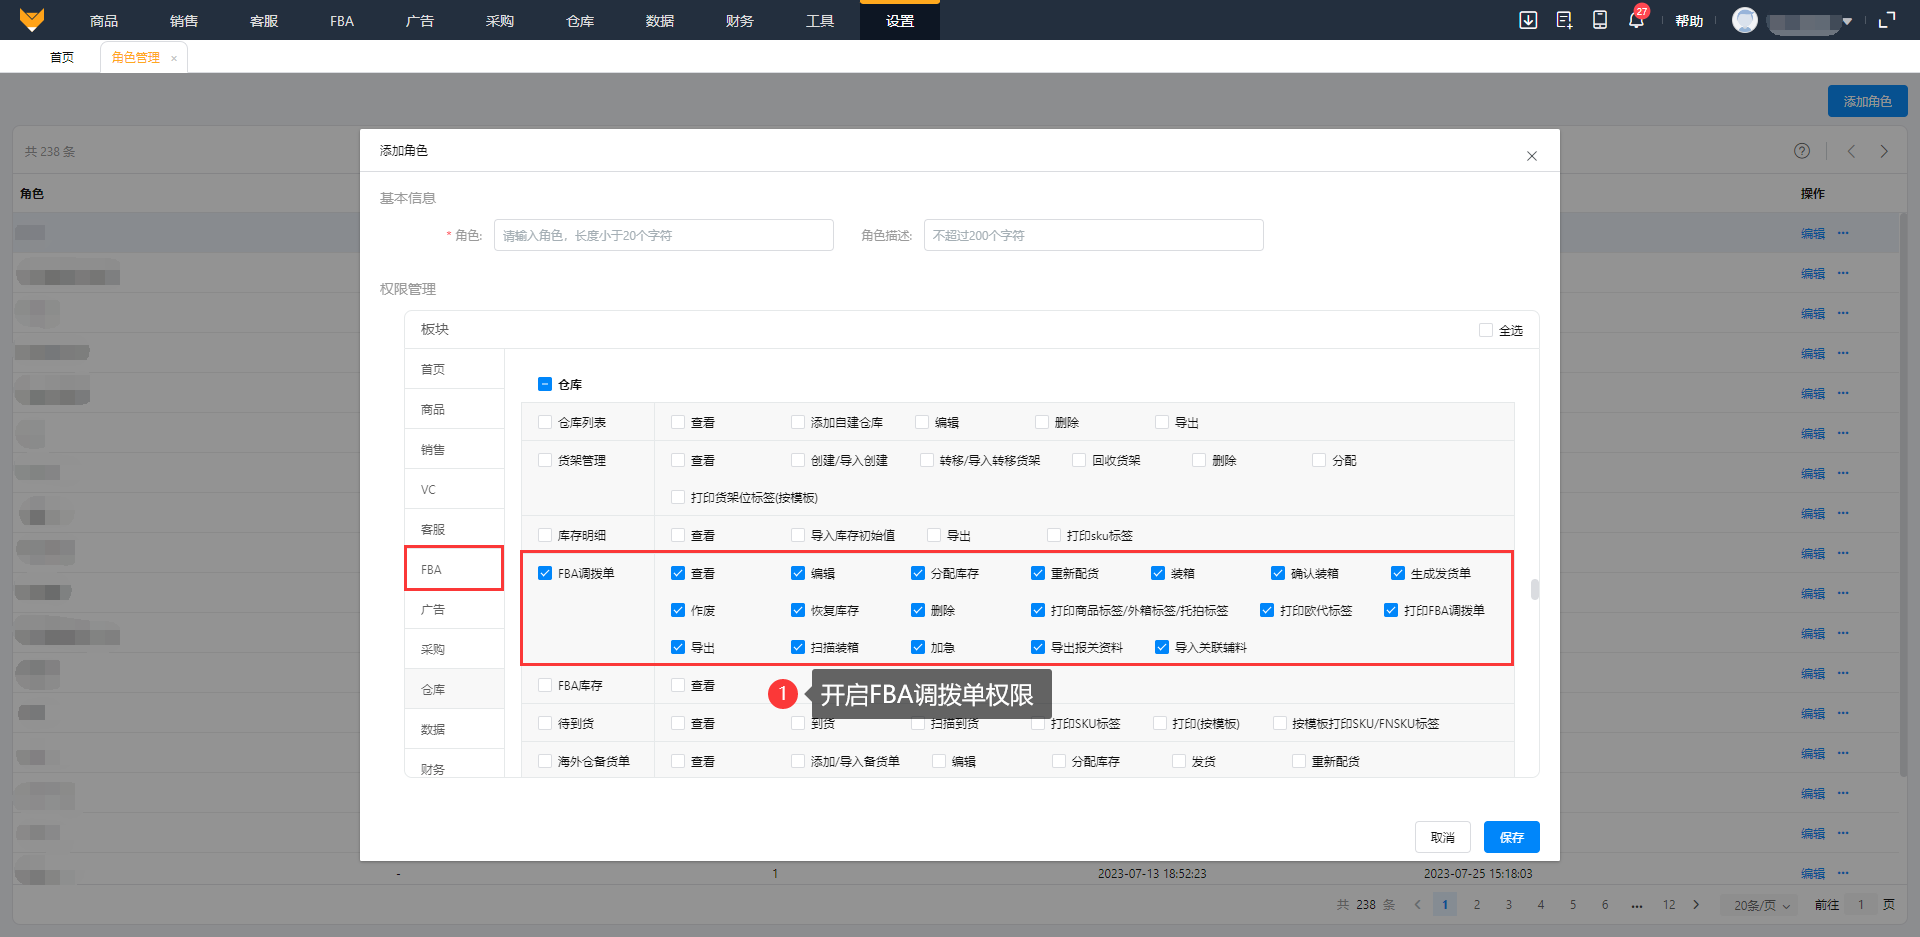Click the add-note icon in top bar
The image size is (1920, 937).
pos(1564,20)
